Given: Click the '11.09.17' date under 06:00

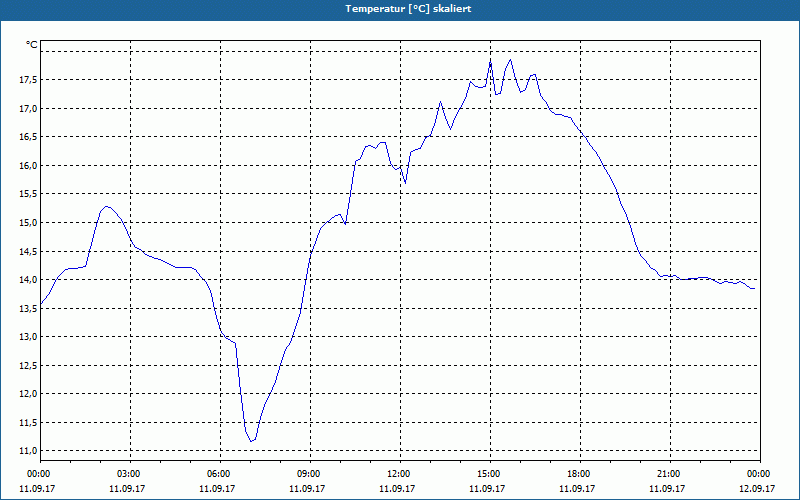Looking at the screenshot, I should click(217, 488).
